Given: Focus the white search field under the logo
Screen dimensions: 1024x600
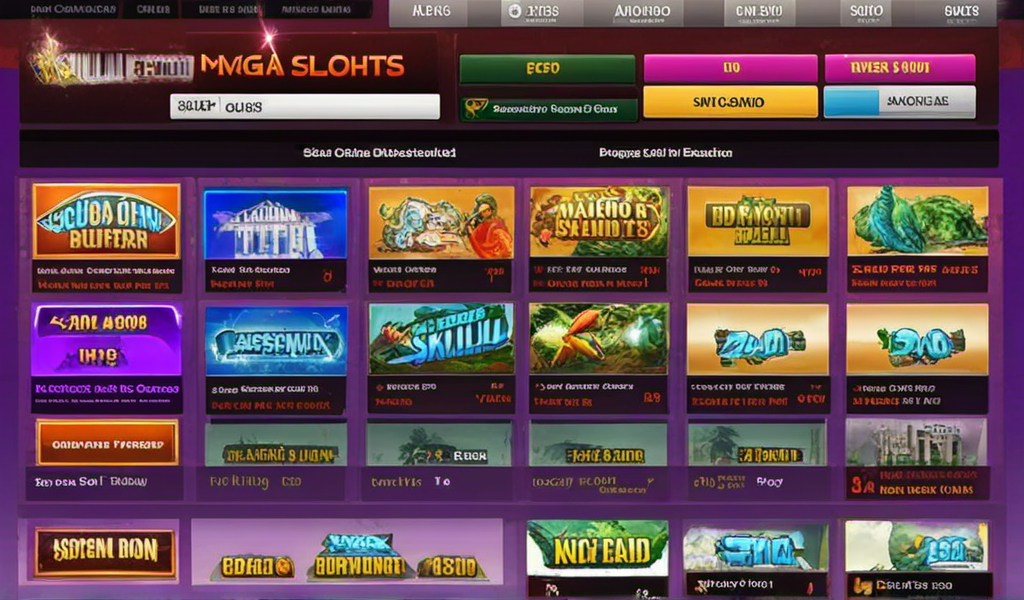Looking at the screenshot, I should tap(305, 106).
